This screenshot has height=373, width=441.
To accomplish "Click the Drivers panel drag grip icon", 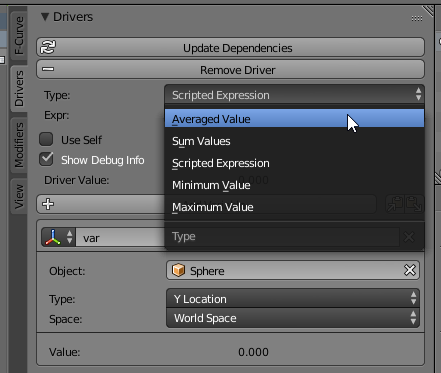I will [x=417, y=18].
